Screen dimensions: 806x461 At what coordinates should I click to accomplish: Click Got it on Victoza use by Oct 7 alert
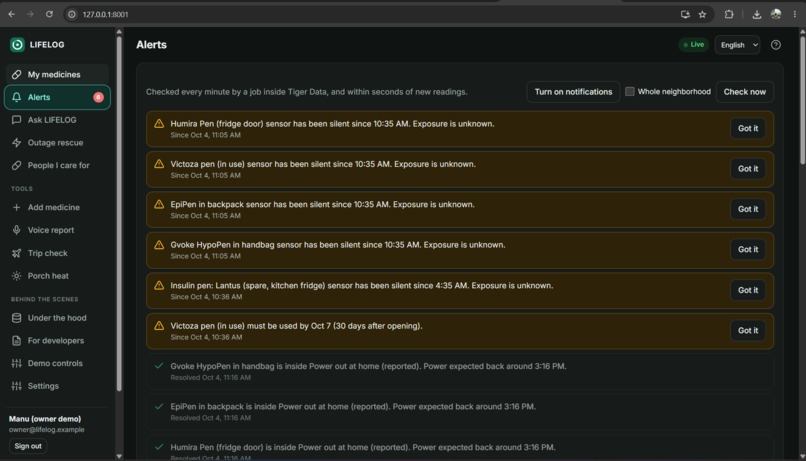click(748, 330)
